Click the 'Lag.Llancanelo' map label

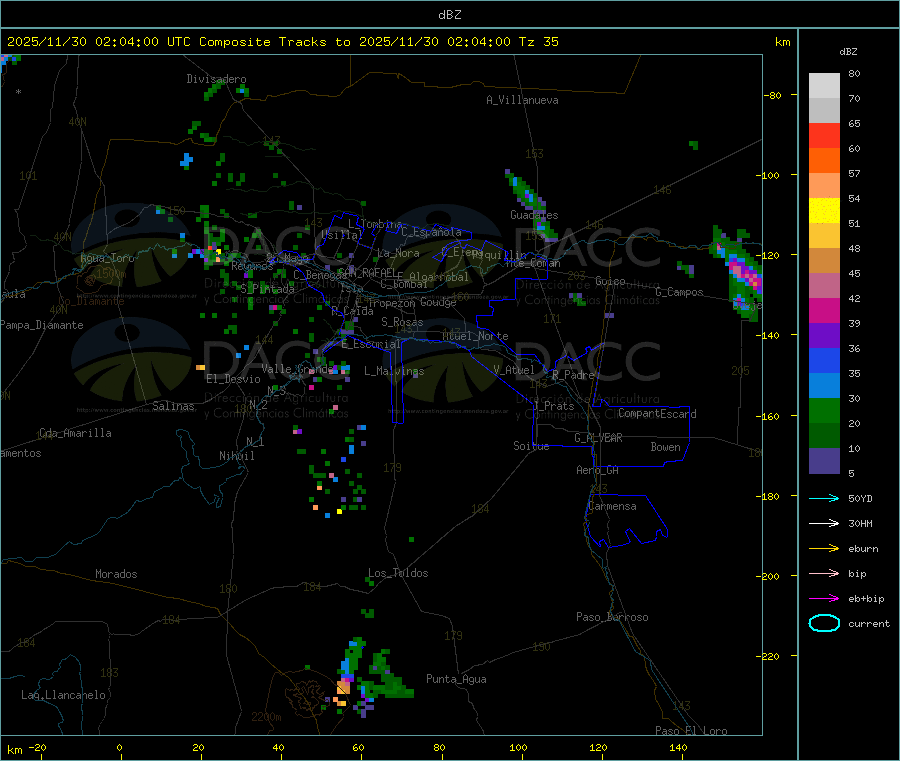tap(63, 695)
